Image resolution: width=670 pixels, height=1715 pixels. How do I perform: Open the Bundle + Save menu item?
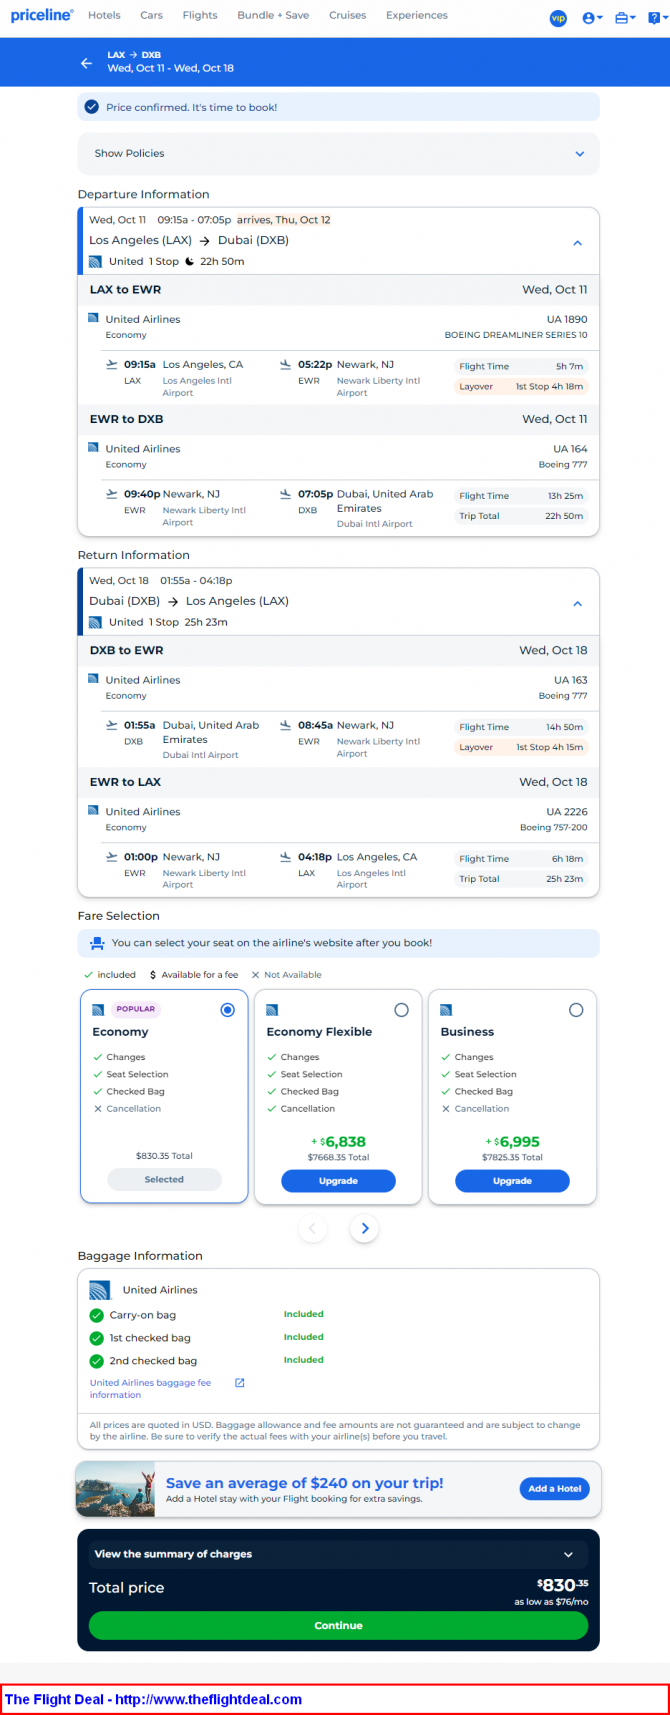[x=273, y=15]
